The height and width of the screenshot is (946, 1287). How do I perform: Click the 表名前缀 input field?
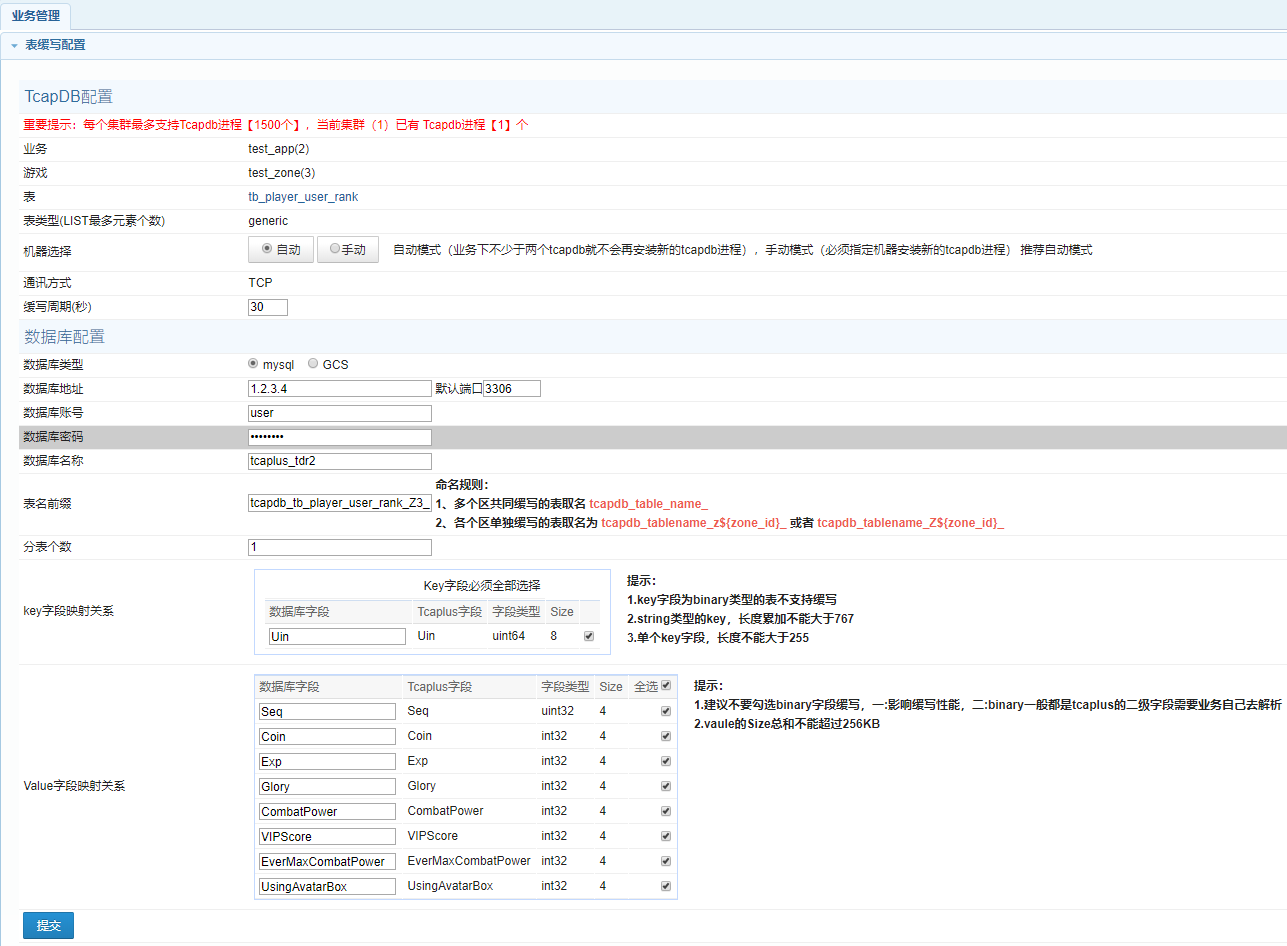pyautogui.click(x=339, y=503)
